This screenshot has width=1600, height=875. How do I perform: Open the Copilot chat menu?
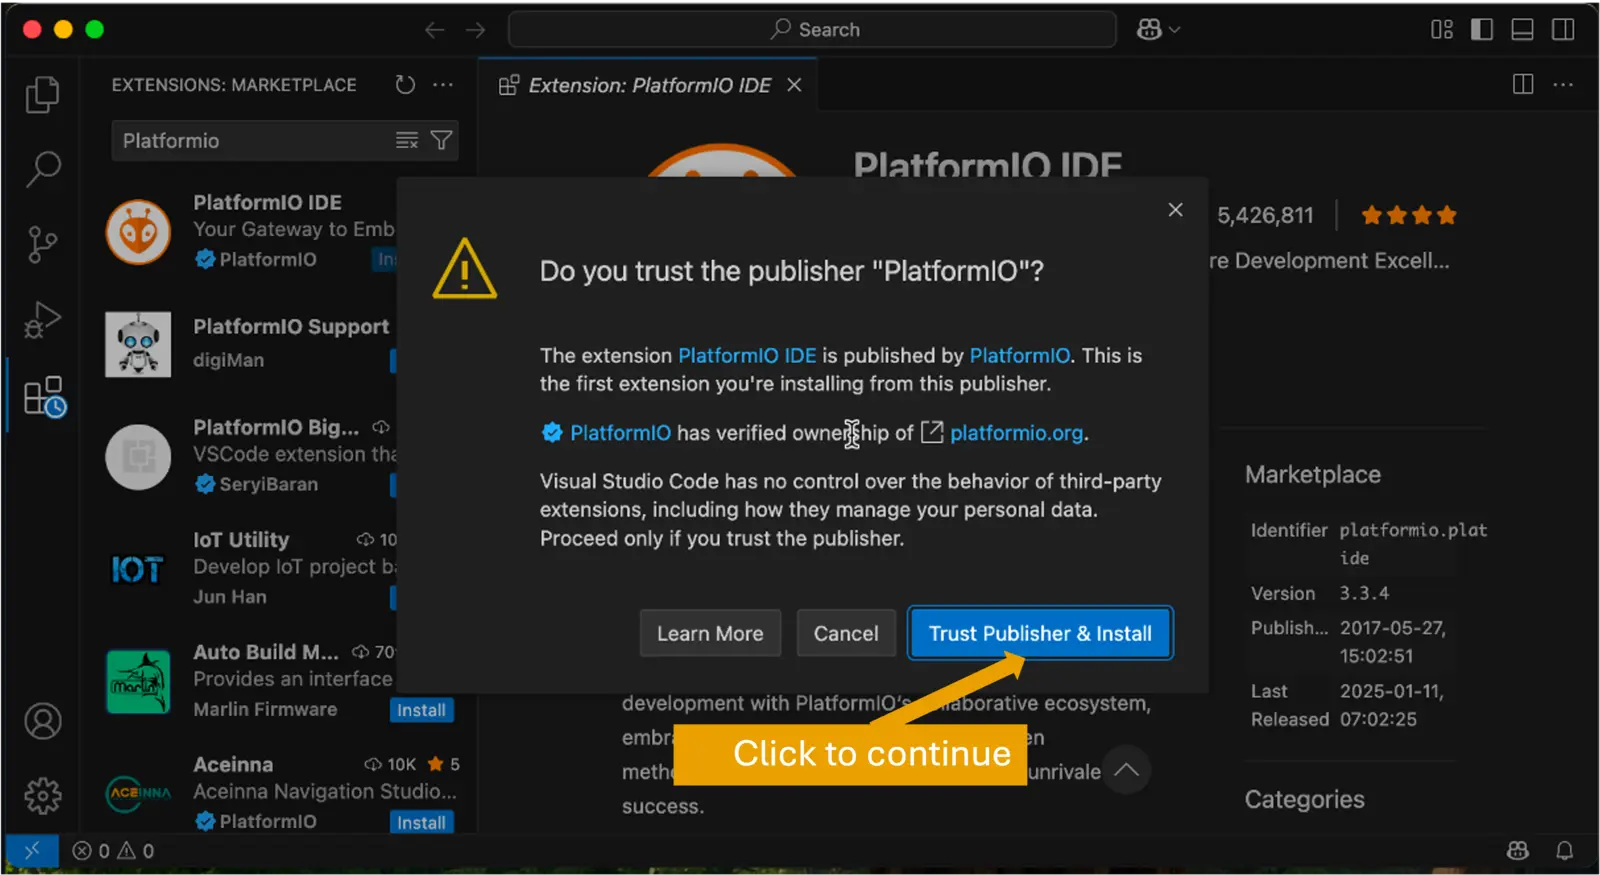1158,30
